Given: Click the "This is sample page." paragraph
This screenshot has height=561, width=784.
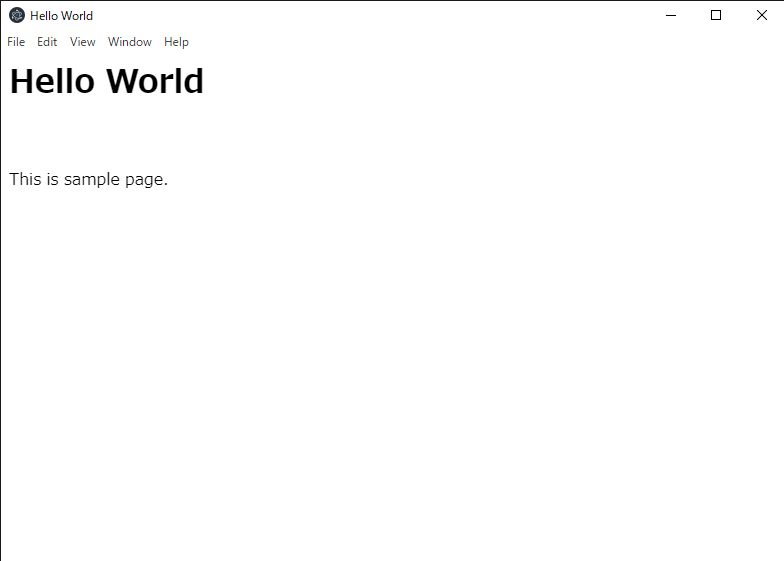Looking at the screenshot, I should click(x=88, y=179).
